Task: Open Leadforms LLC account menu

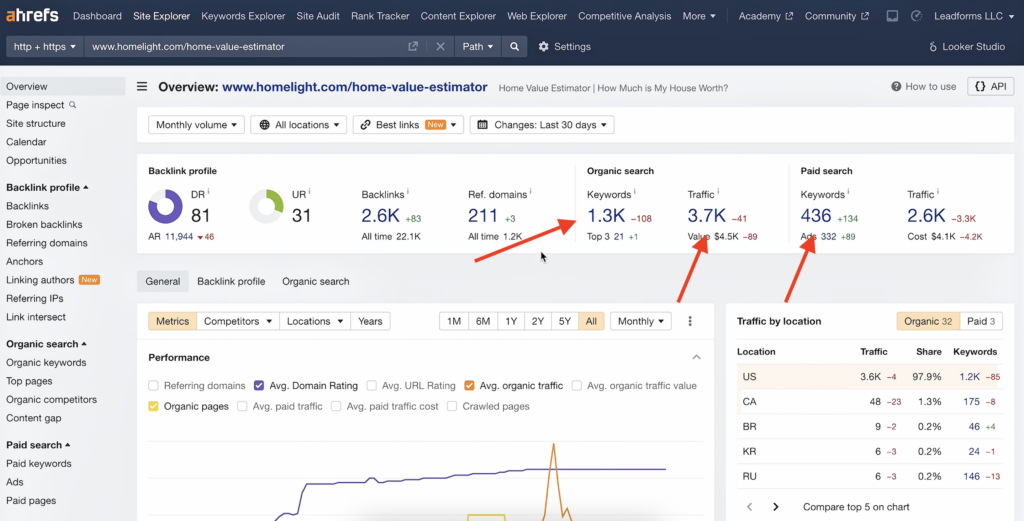Action: point(974,16)
